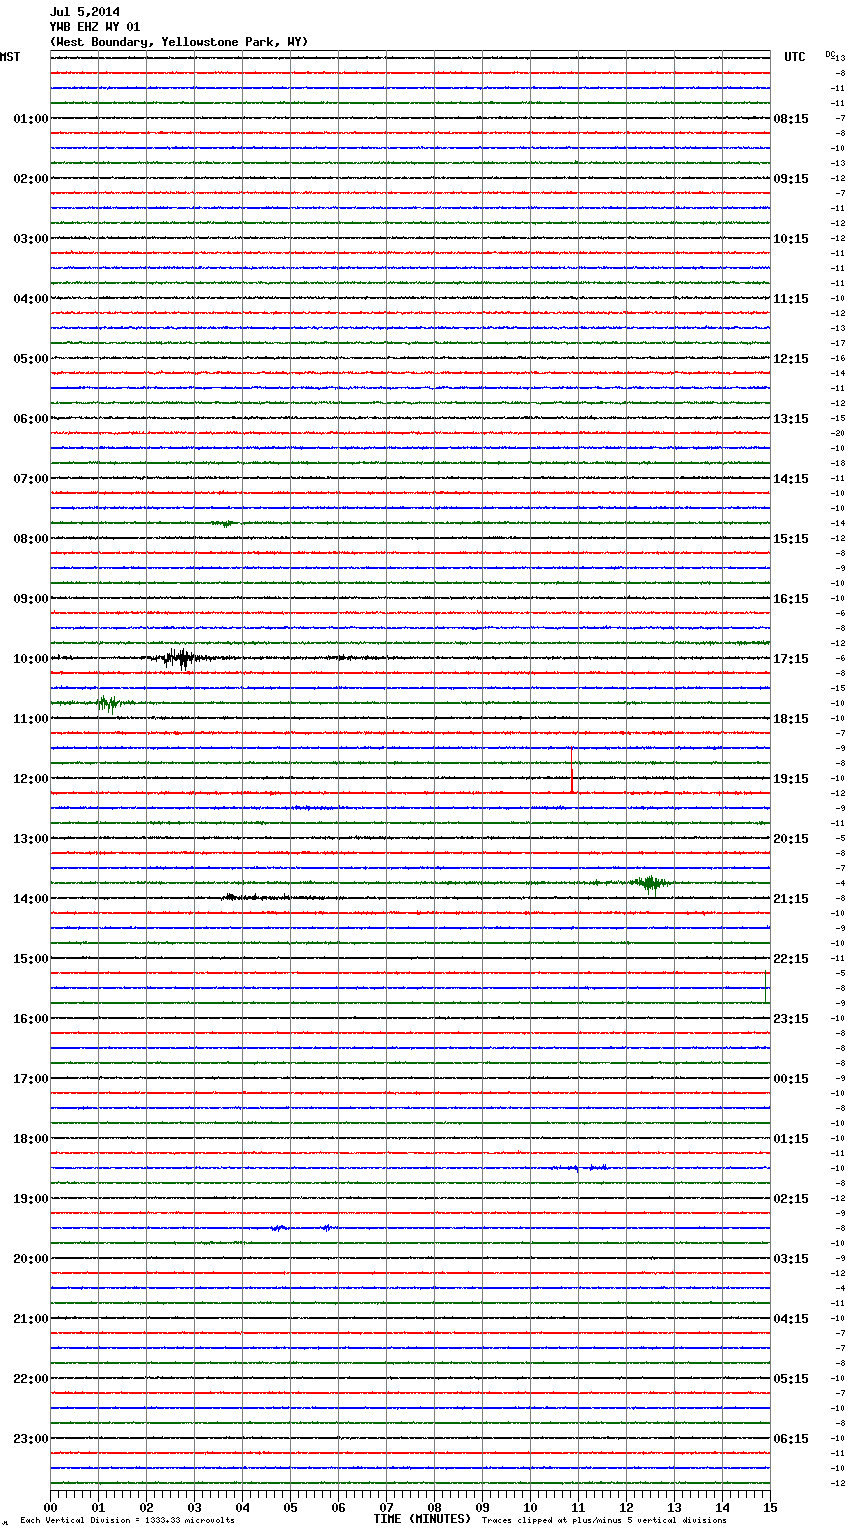Click the 08:00 MST time label
The image size is (850, 1534).
[30, 539]
